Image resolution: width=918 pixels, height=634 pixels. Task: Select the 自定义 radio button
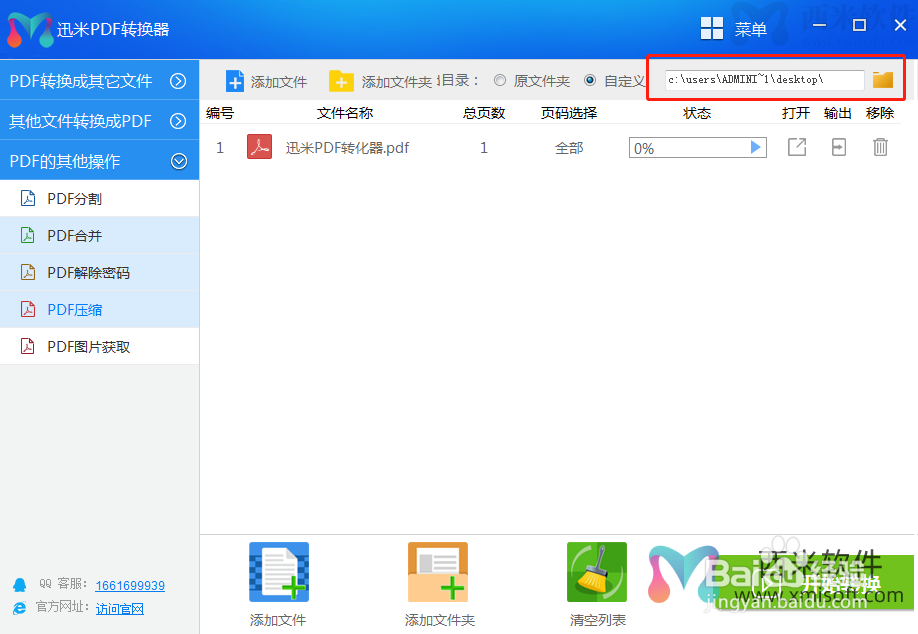[x=590, y=80]
